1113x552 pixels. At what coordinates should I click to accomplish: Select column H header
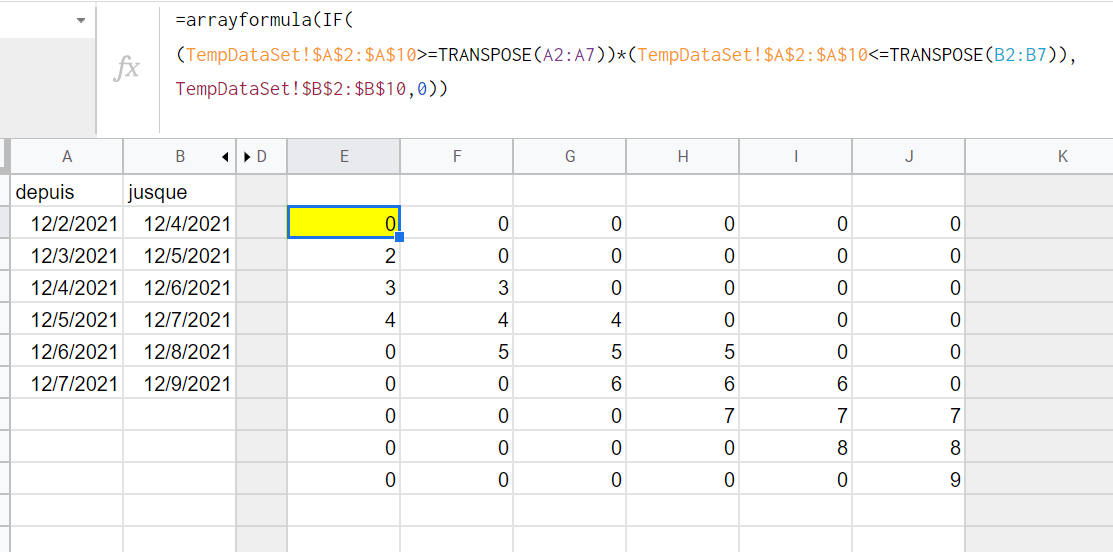(682, 157)
